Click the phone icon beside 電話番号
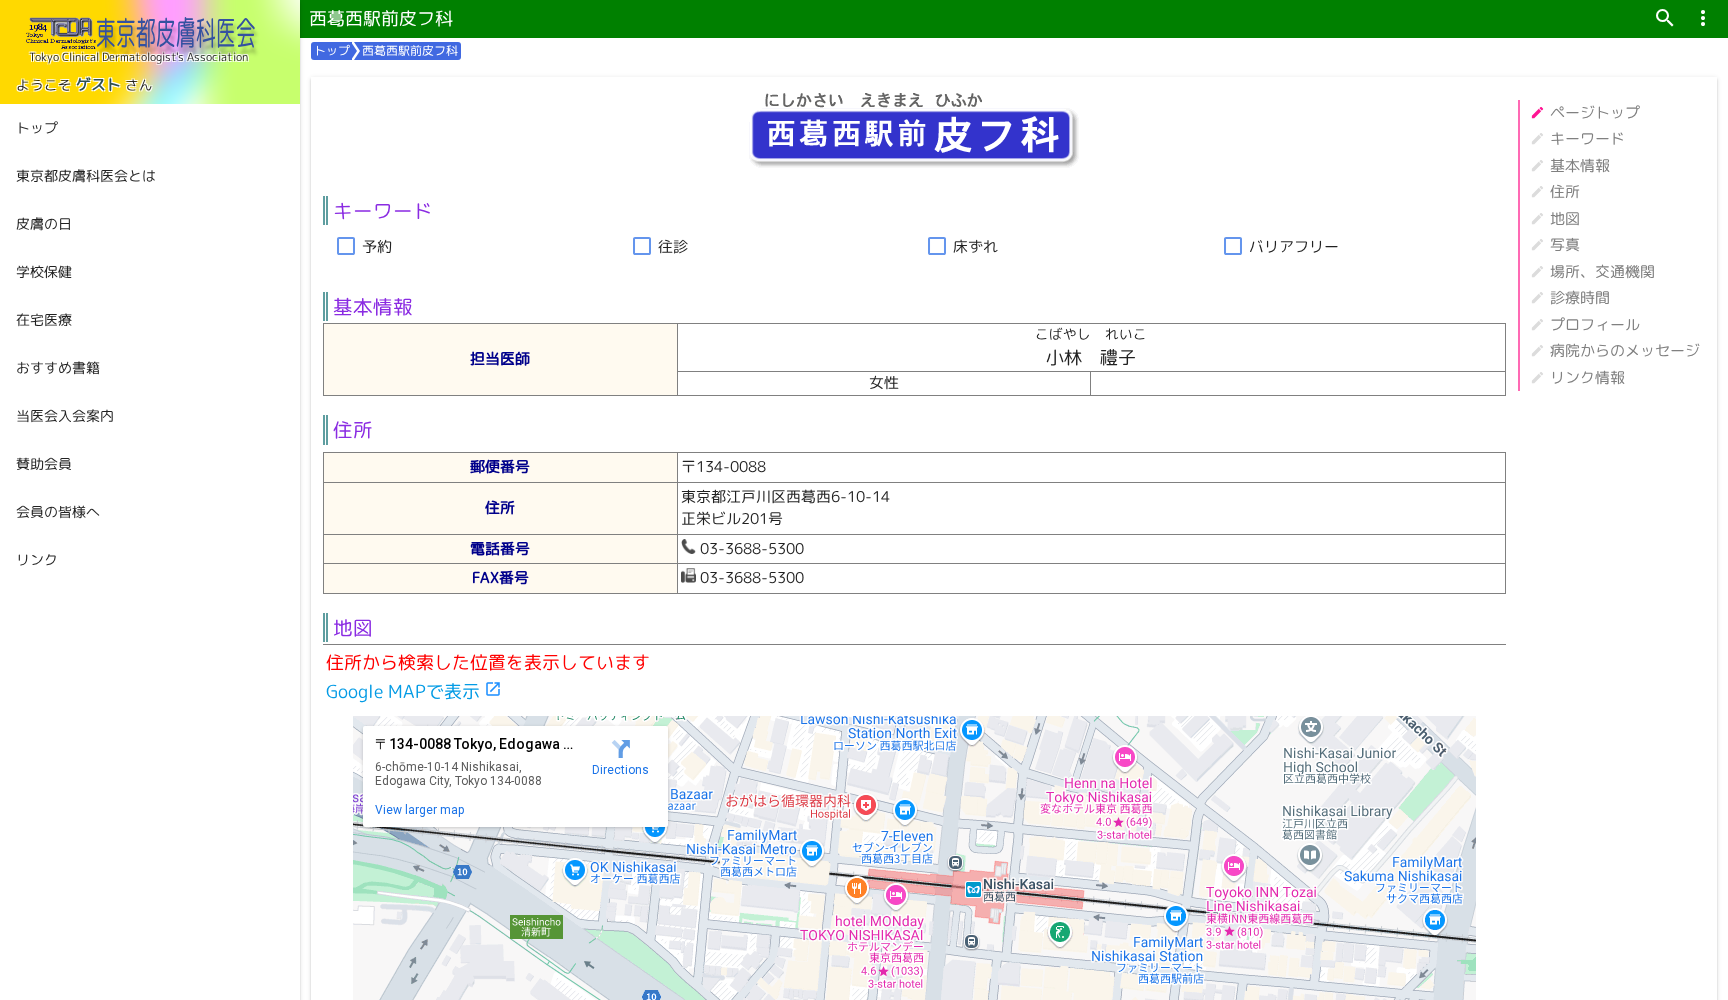The image size is (1728, 1000). 690,548
